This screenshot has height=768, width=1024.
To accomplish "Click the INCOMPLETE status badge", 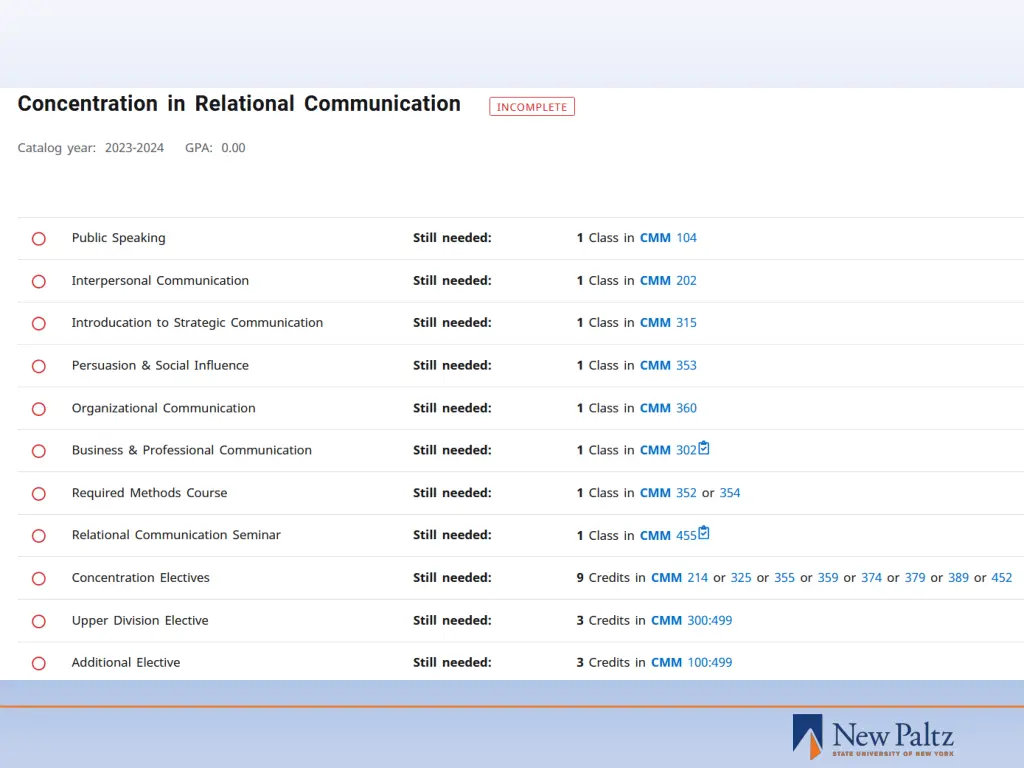I will point(532,106).
